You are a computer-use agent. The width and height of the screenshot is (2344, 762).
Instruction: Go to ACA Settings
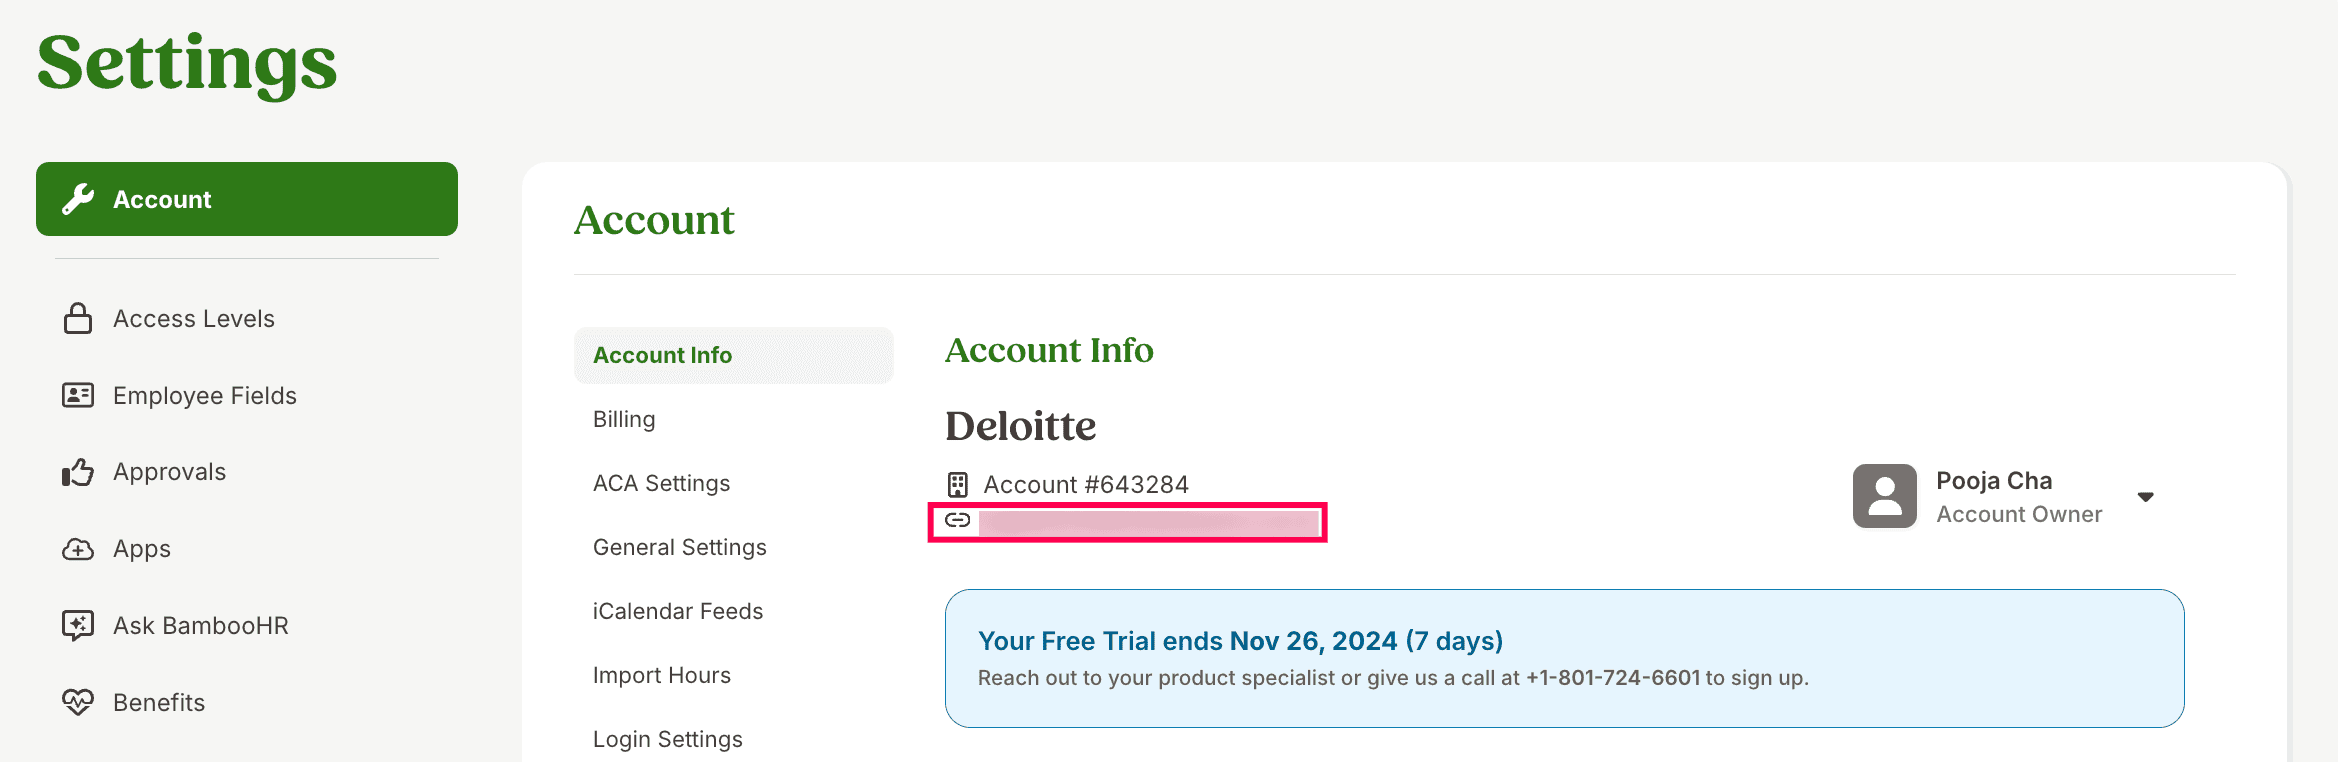click(661, 483)
